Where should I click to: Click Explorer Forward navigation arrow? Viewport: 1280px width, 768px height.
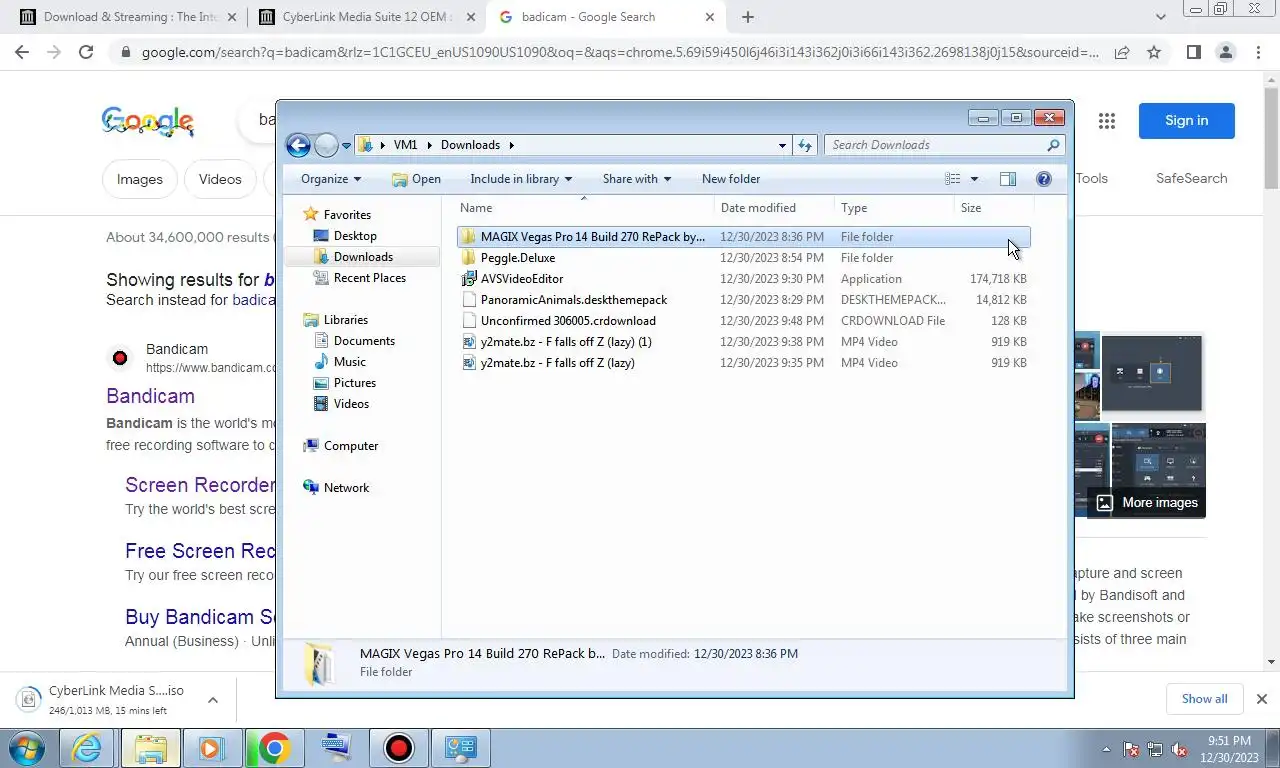coord(326,145)
